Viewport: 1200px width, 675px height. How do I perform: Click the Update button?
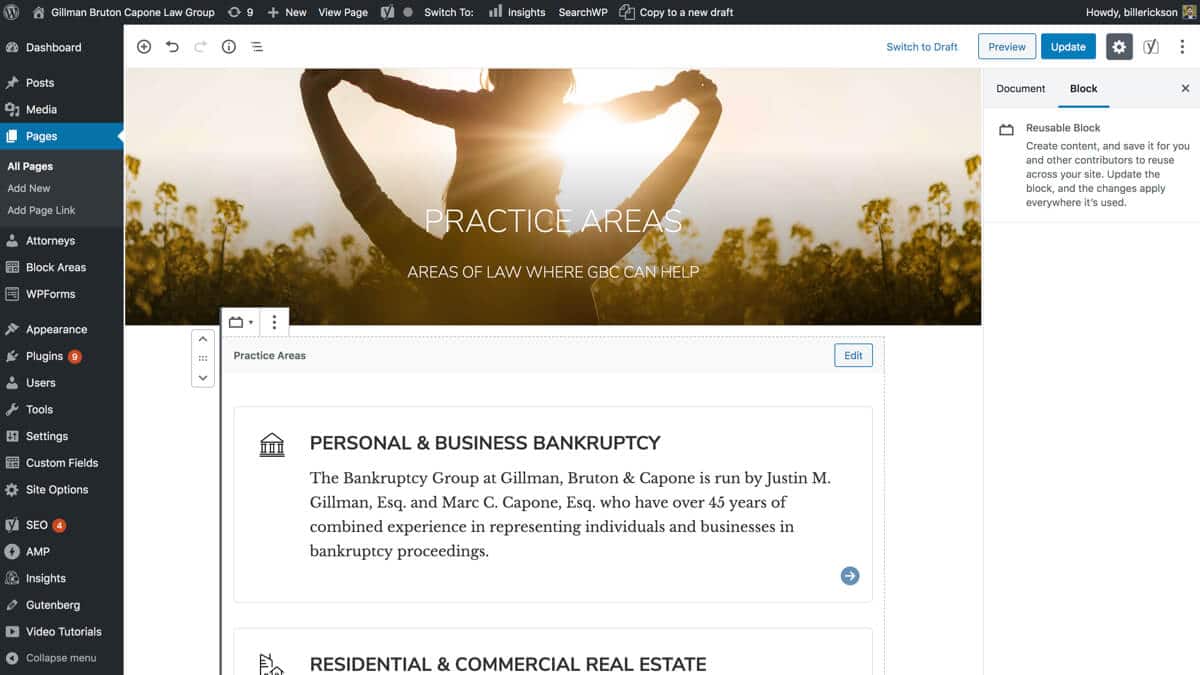point(1068,47)
